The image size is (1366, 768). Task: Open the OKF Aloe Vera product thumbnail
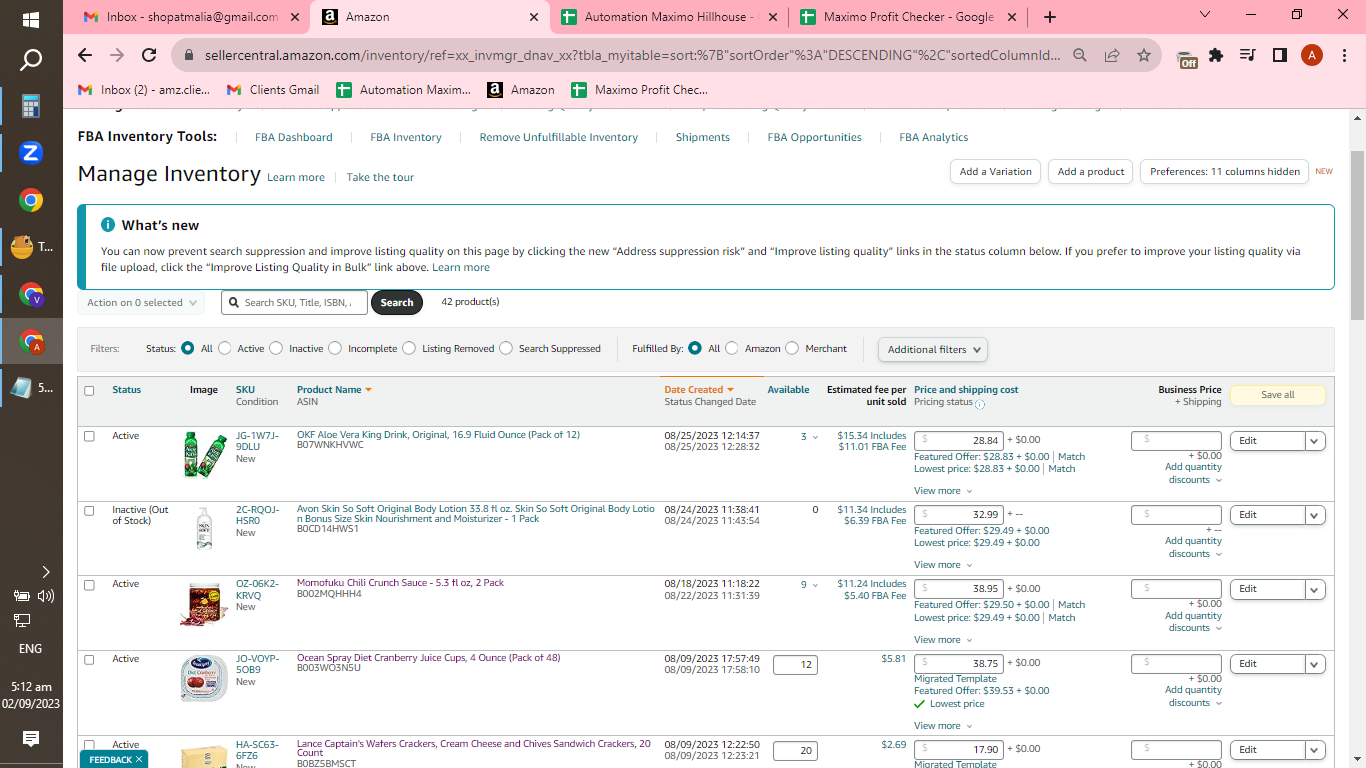coord(204,455)
